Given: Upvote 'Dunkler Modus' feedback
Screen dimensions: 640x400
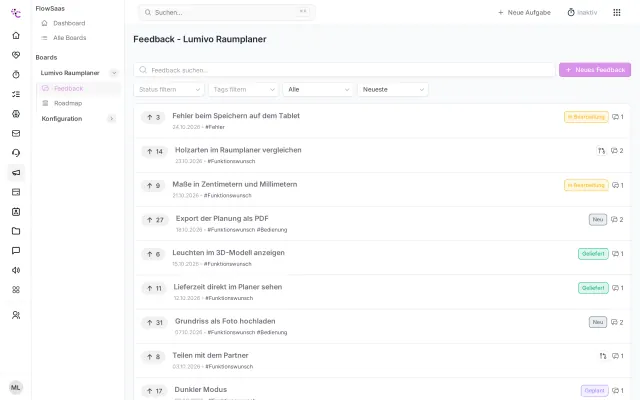Looking at the screenshot, I should pos(154,391).
